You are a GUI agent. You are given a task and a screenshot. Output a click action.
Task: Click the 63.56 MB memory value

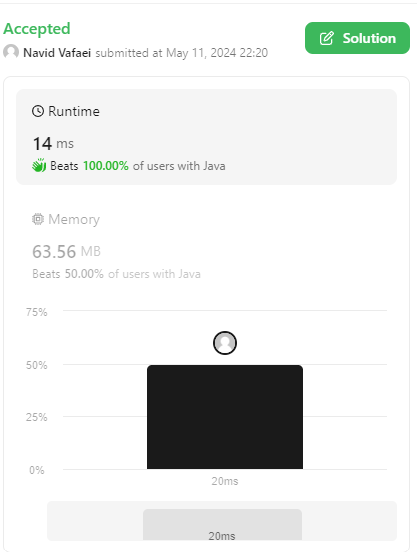67,251
